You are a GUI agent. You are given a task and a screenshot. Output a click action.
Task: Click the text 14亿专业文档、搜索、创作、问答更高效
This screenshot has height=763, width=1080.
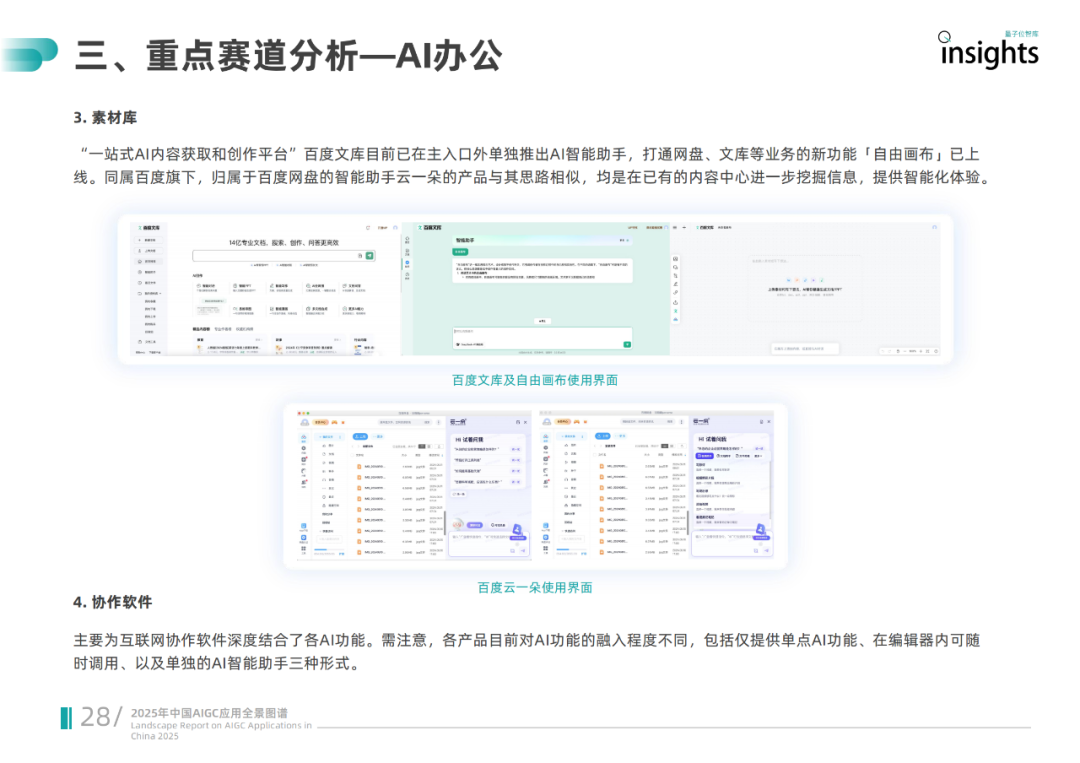(284, 242)
